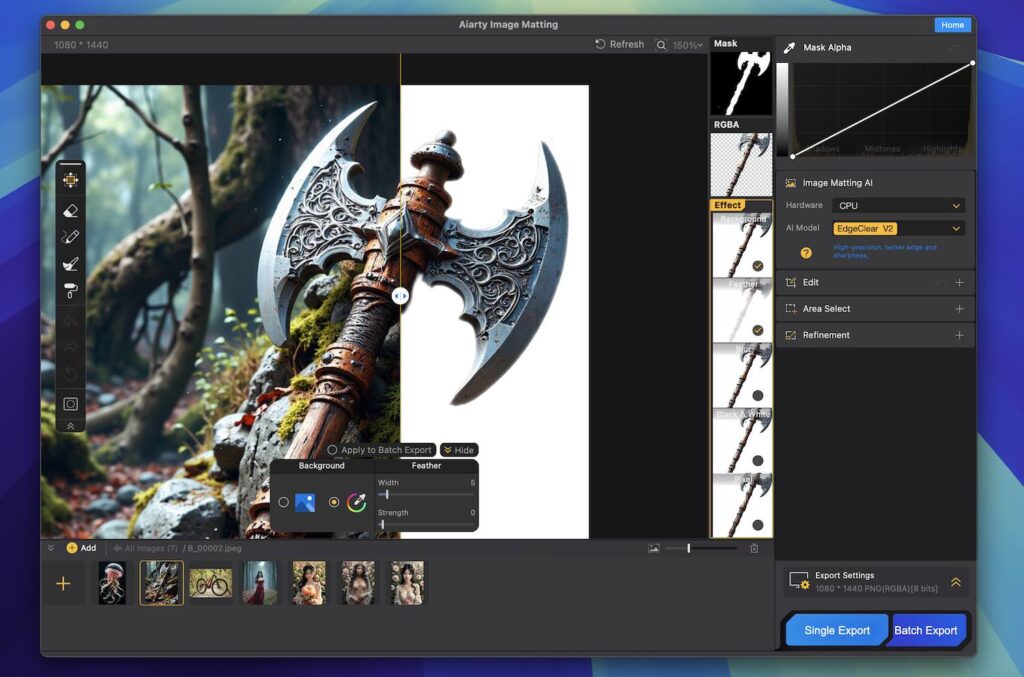Open the AI Model EdgeClear V2 dropdown
This screenshot has width=1024, height=677.
[899, 228]
